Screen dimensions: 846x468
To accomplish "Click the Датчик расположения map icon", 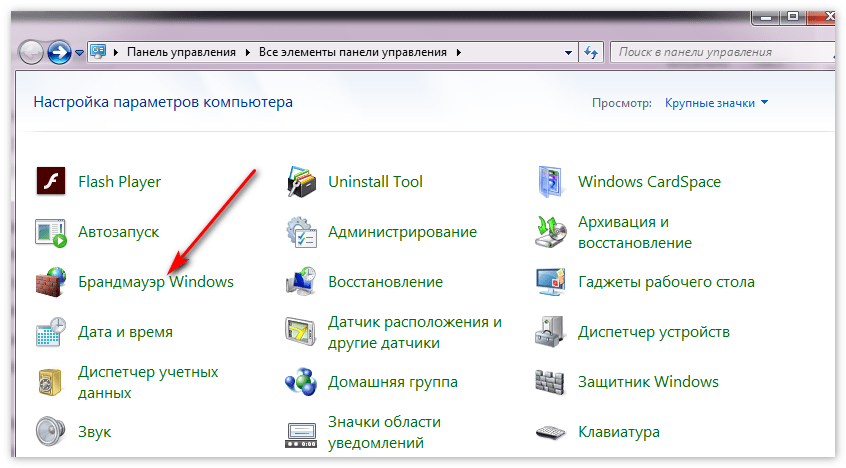I will click(301, 331).
